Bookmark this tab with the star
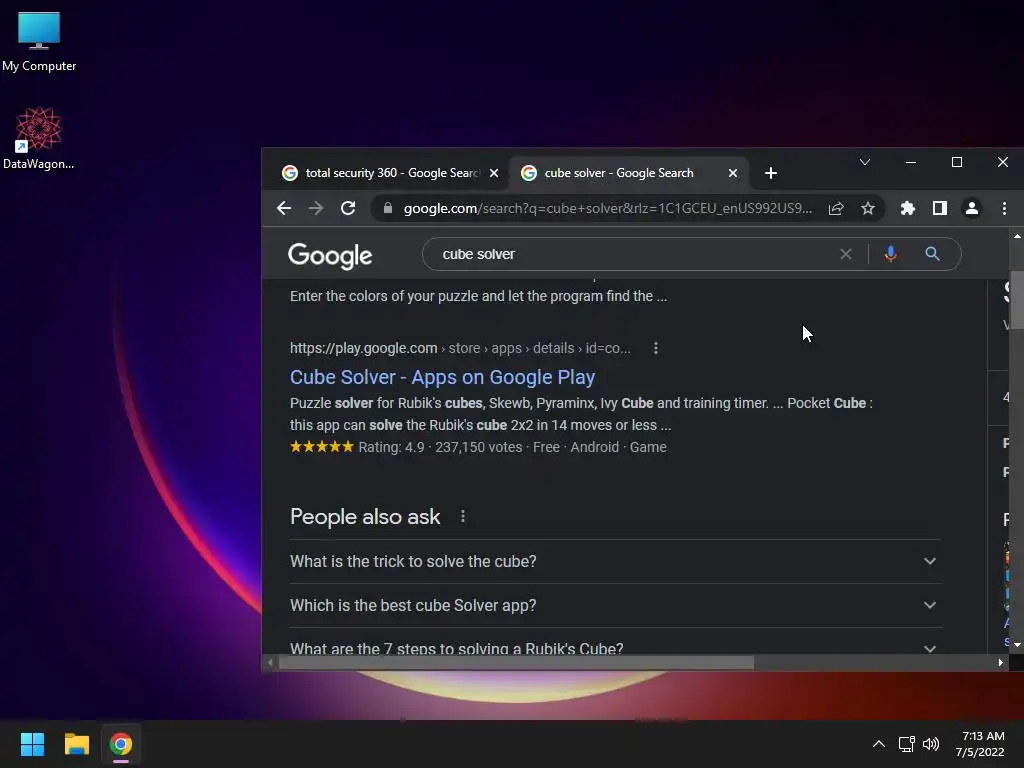1024x768 pixels. pos(868,208)
